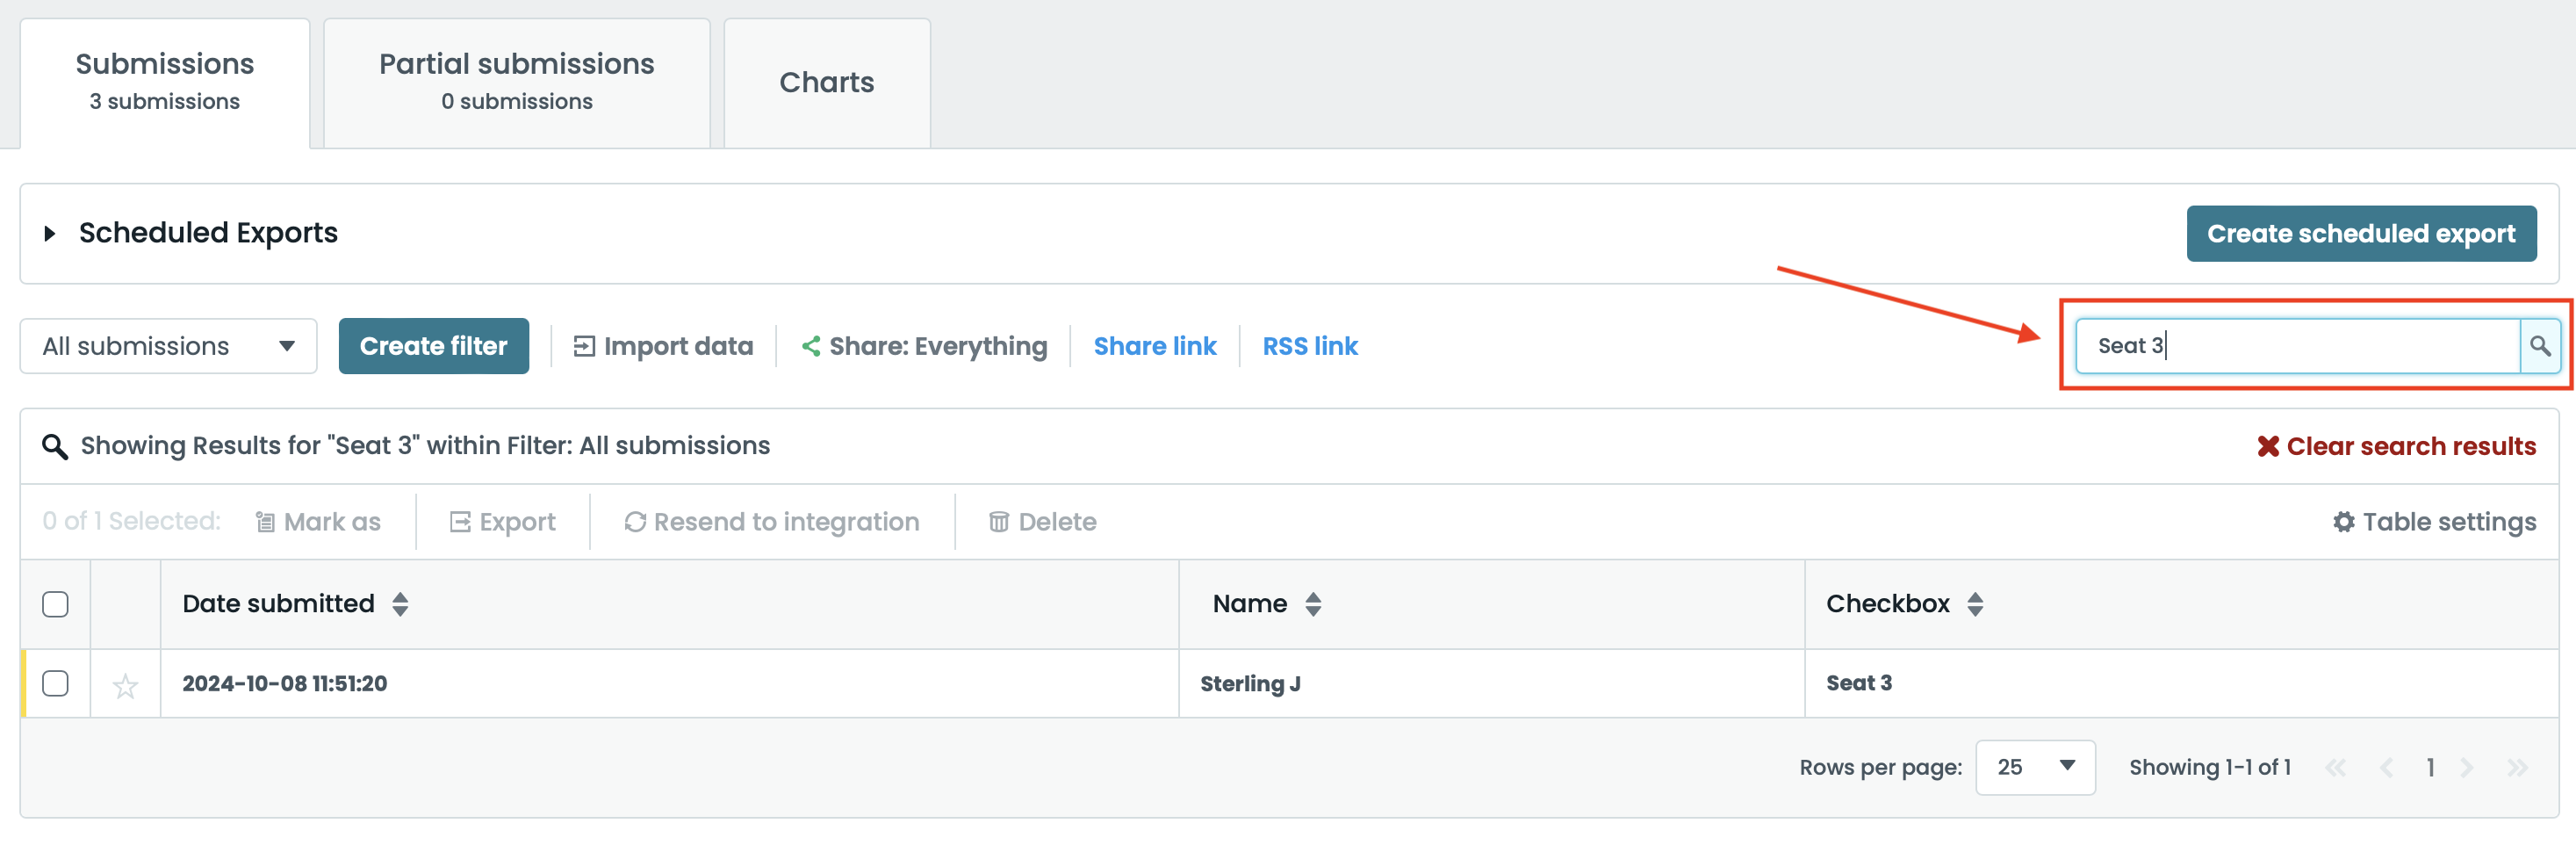Open the RSS link

pyautogui.click(x=1309, y=346)
